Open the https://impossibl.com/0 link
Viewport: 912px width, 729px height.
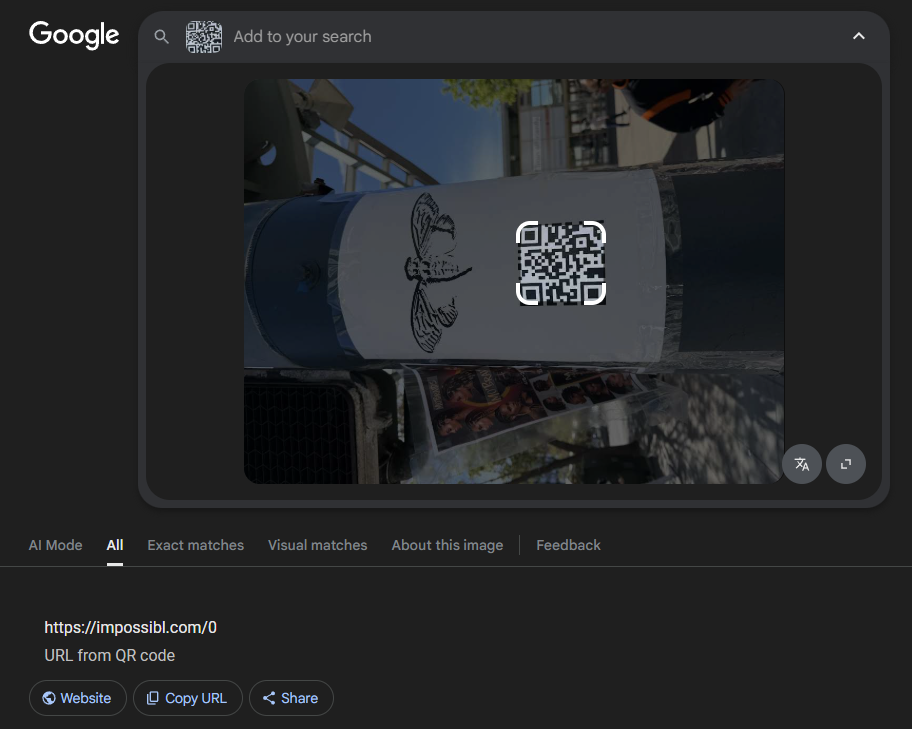pos(130,627)
